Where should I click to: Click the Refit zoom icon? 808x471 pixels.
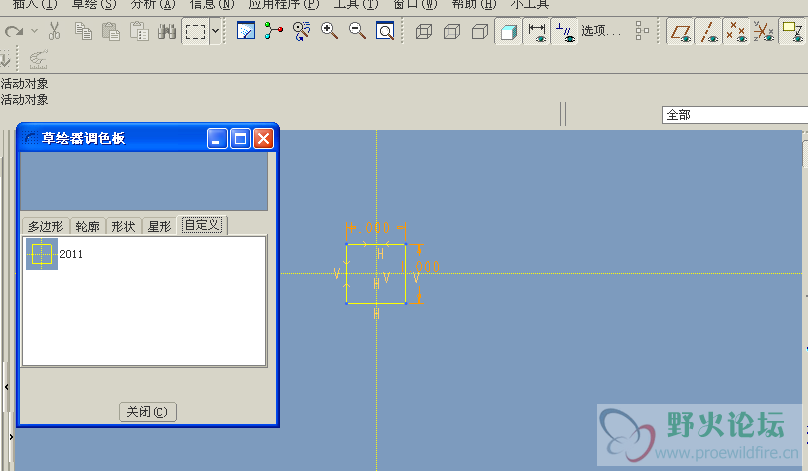385,31
